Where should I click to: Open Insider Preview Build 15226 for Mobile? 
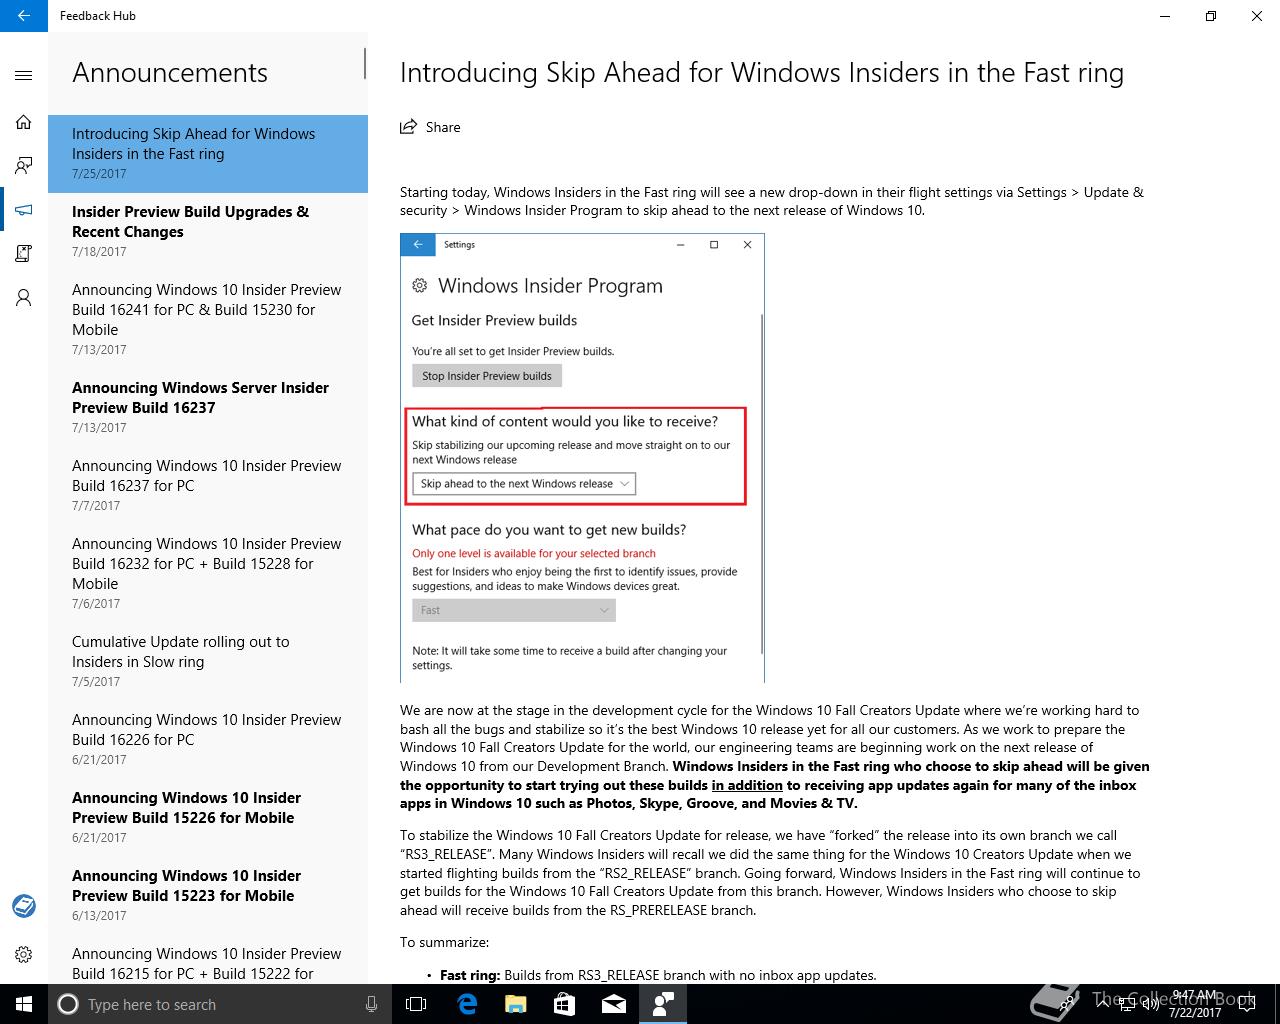pyautogui.click(x=208, y=818)
